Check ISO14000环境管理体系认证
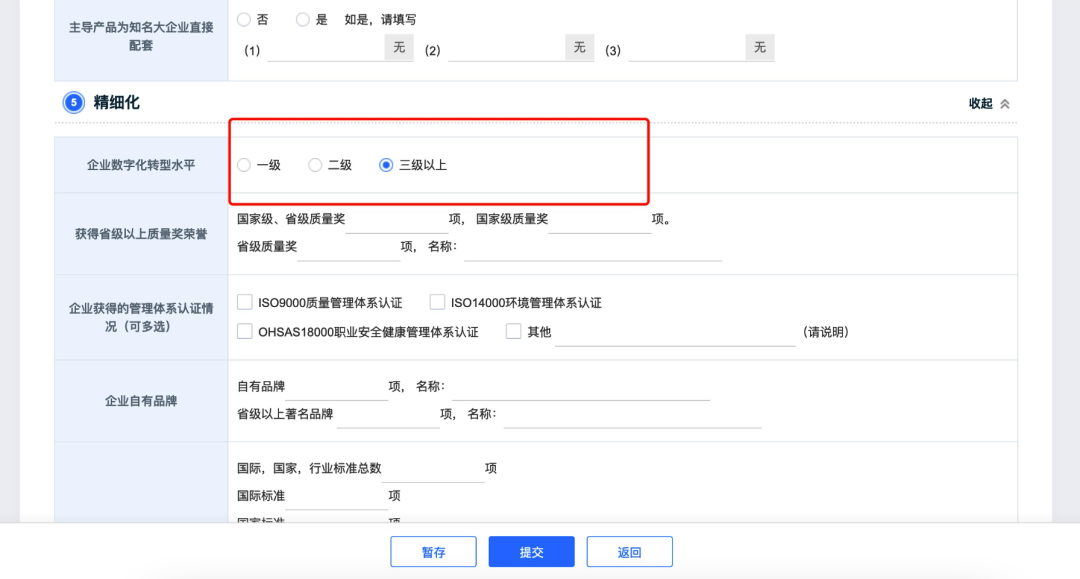This screenshot has width=1080, height=579. [437, 302]
